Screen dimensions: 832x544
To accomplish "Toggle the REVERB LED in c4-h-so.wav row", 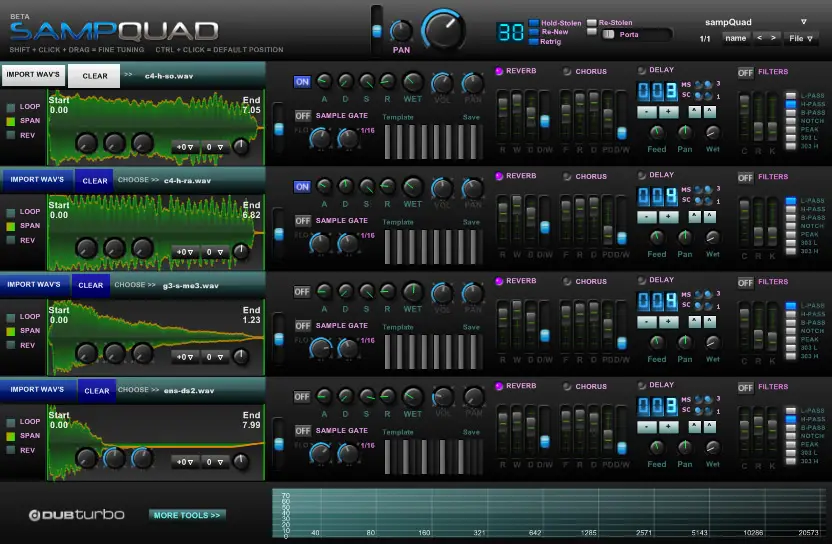I will click(x=499, y=71).
